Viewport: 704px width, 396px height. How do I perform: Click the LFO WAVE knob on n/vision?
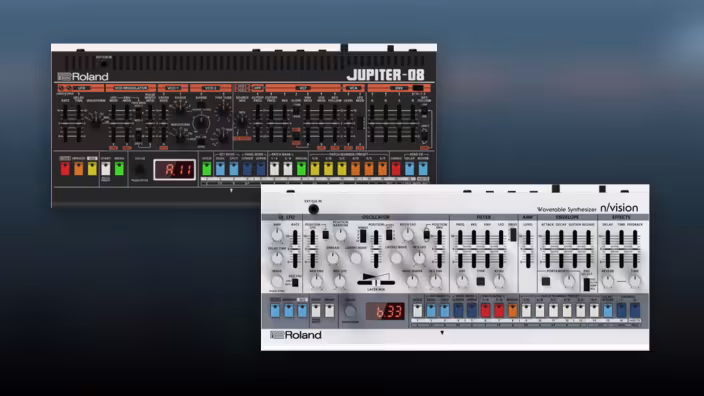(x=277, y=282)
